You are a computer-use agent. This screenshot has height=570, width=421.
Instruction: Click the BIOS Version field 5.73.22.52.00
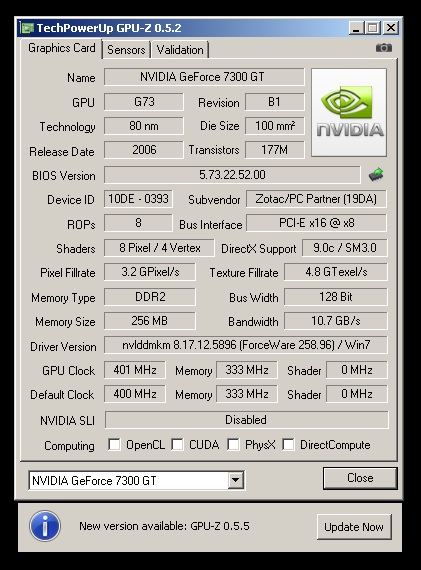coord(232,175)
